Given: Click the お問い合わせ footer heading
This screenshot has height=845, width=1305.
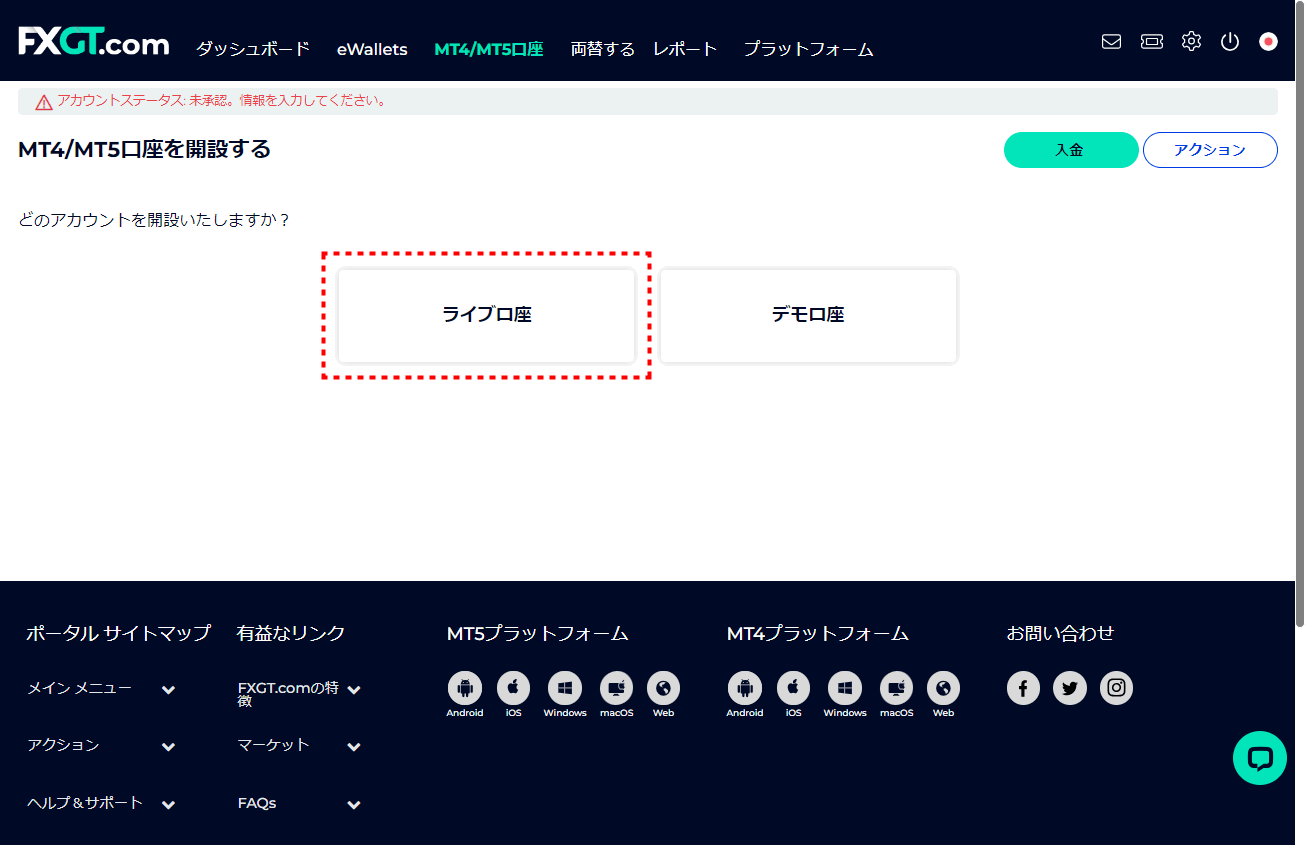Looking at the screenshot, I should [1060, 633].
